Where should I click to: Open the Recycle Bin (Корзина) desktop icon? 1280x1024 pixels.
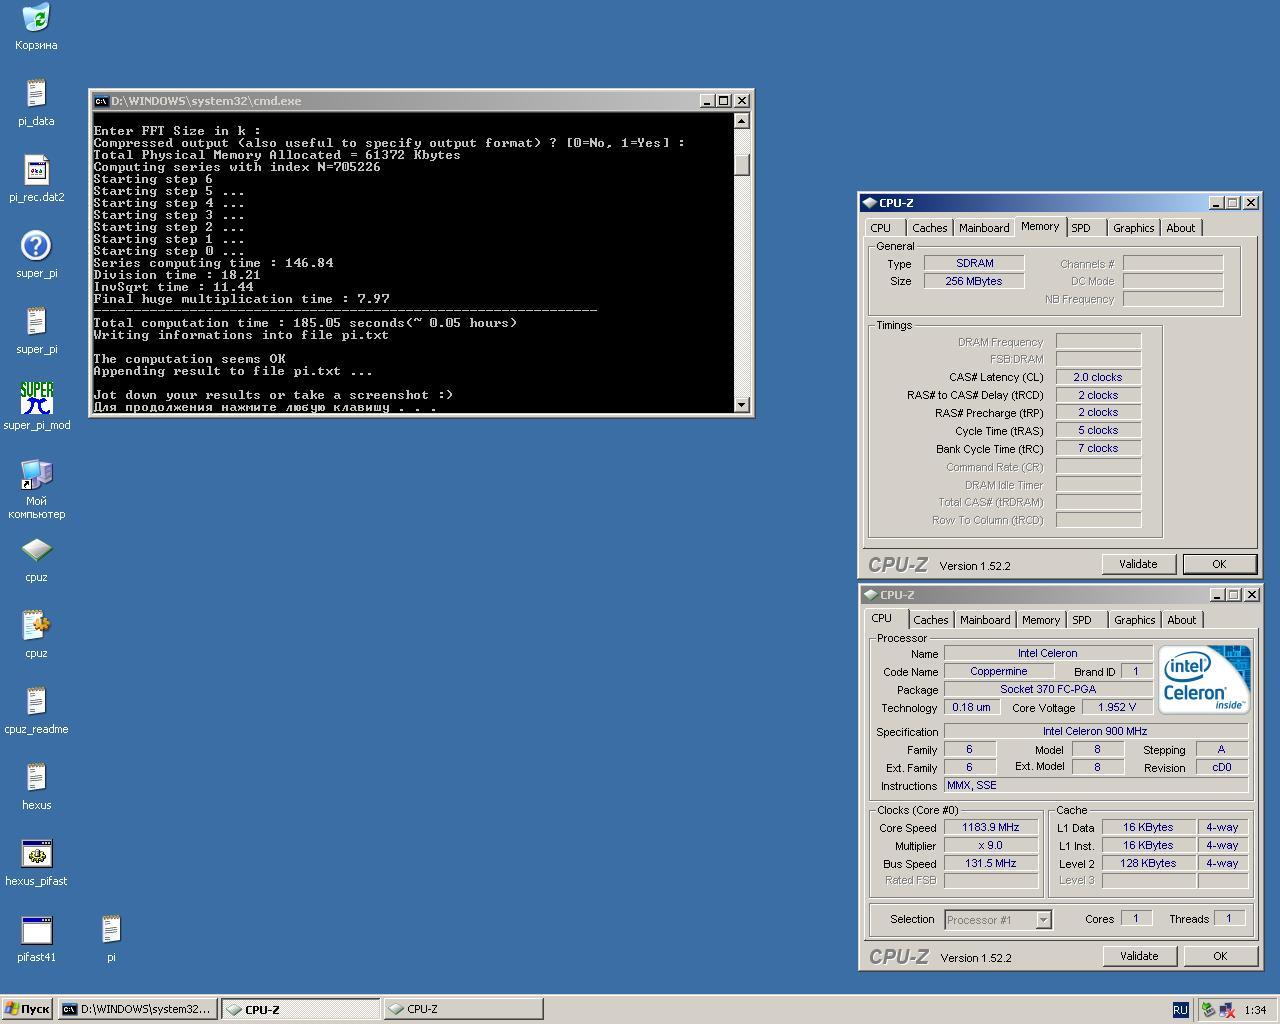(36, 18)
